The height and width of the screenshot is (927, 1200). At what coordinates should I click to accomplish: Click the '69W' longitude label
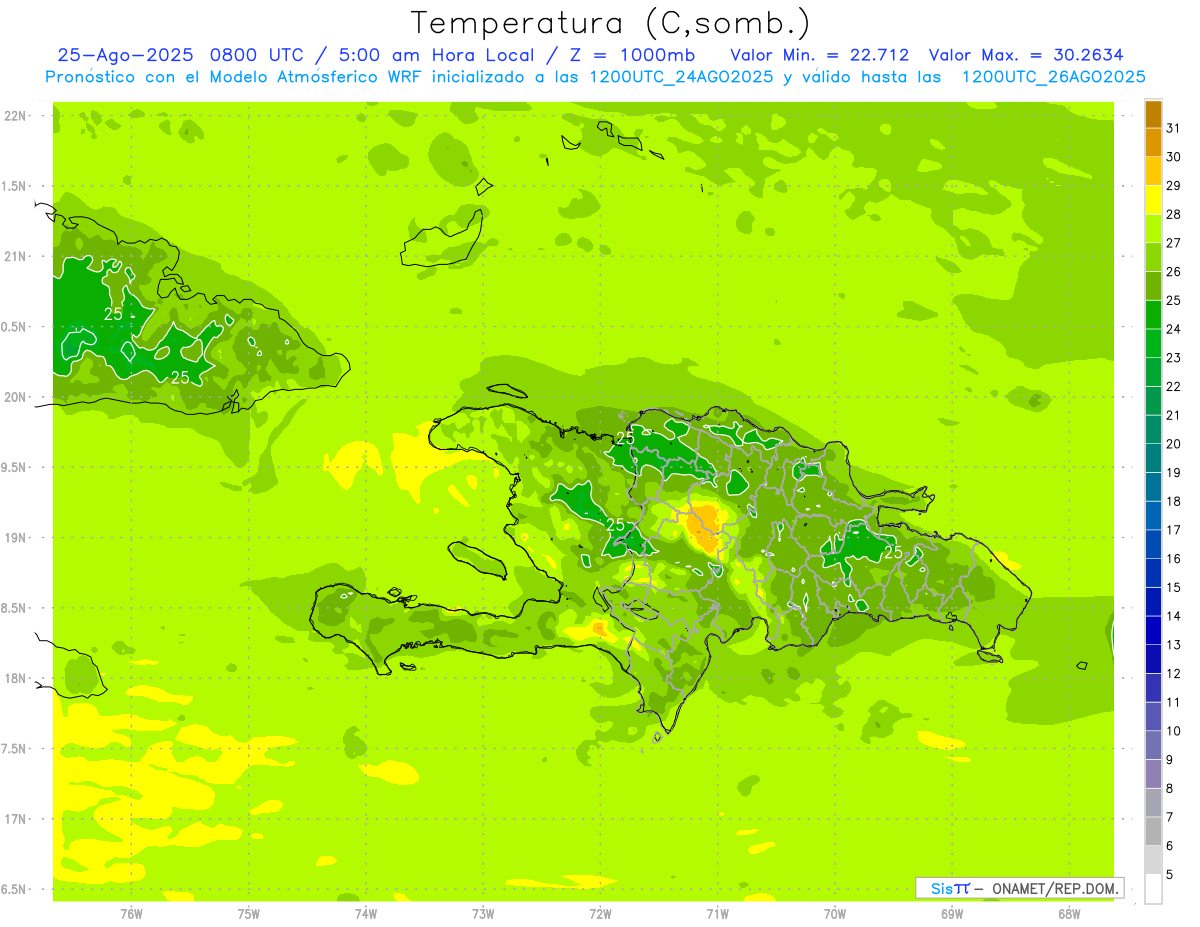point(952,913)
